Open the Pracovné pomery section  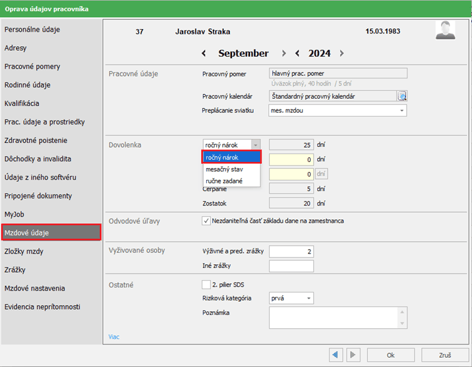[32, 66]
